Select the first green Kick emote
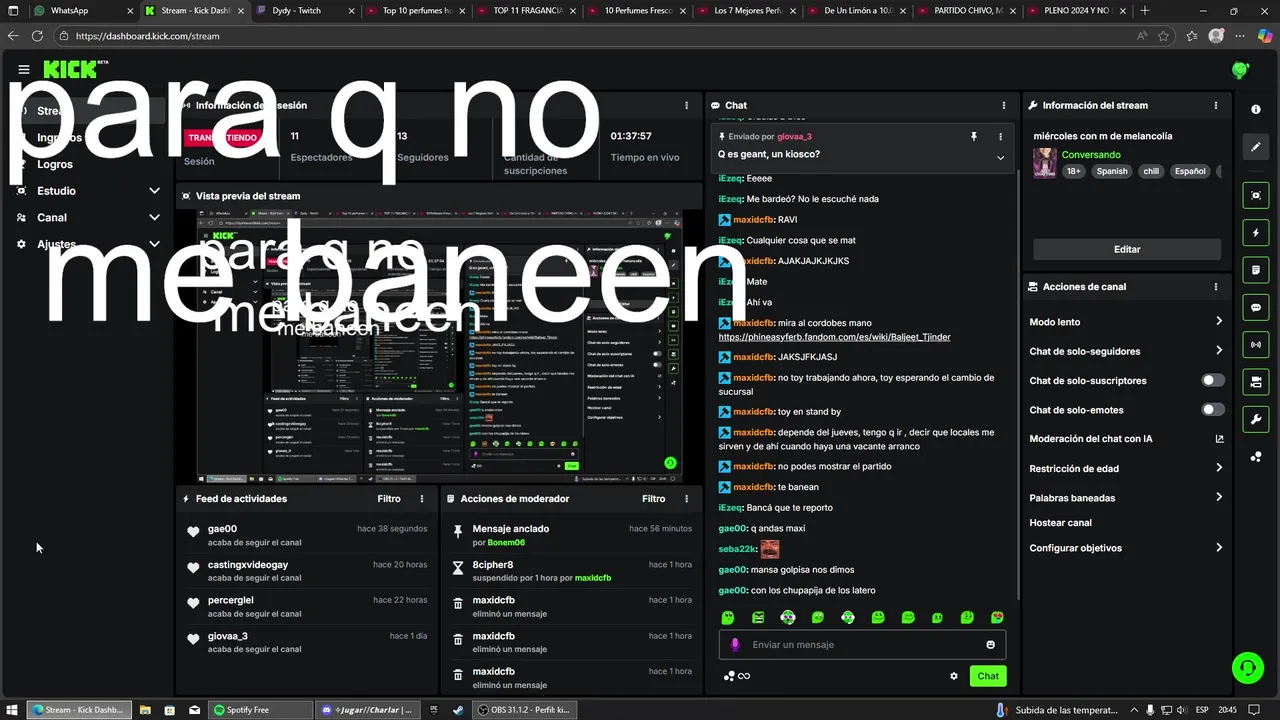Screen dimensions: 1280x720 [x=728, y=617]
